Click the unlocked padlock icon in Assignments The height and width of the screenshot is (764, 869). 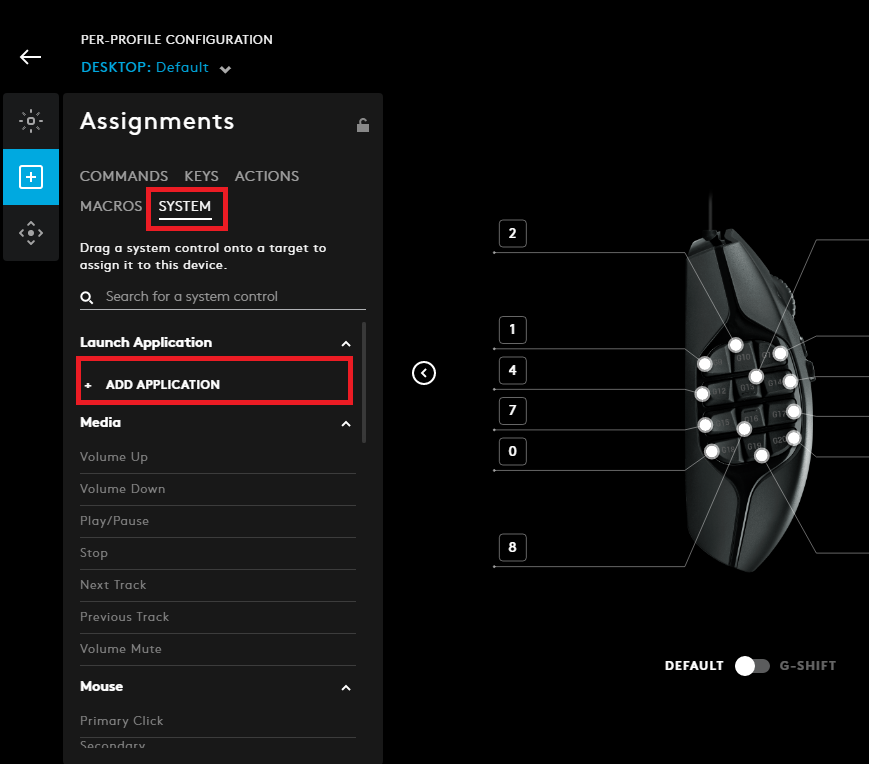tap(363, 125)
